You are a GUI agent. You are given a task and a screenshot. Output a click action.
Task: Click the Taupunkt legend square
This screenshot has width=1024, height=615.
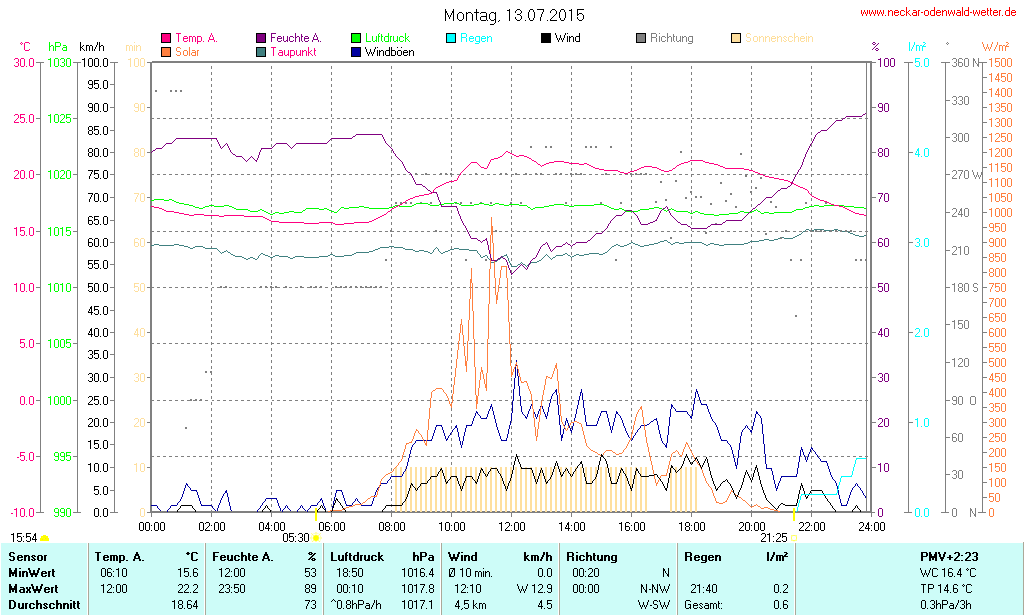pos(262,51)
